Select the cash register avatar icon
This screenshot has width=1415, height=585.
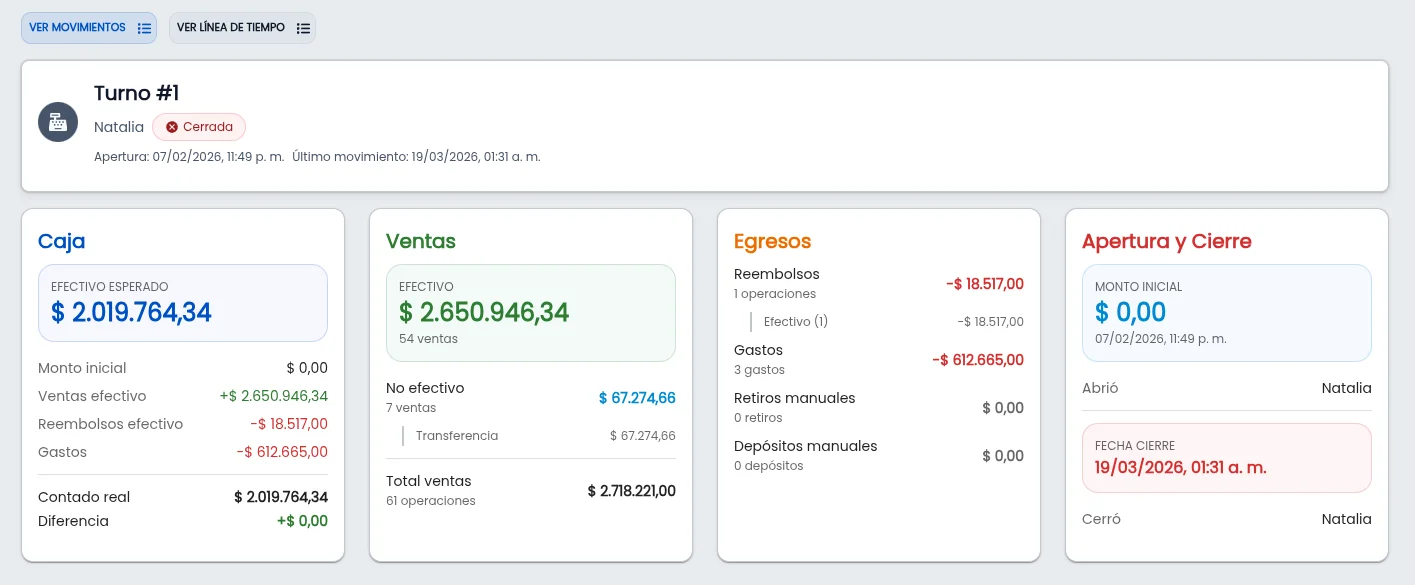[57, 122]
